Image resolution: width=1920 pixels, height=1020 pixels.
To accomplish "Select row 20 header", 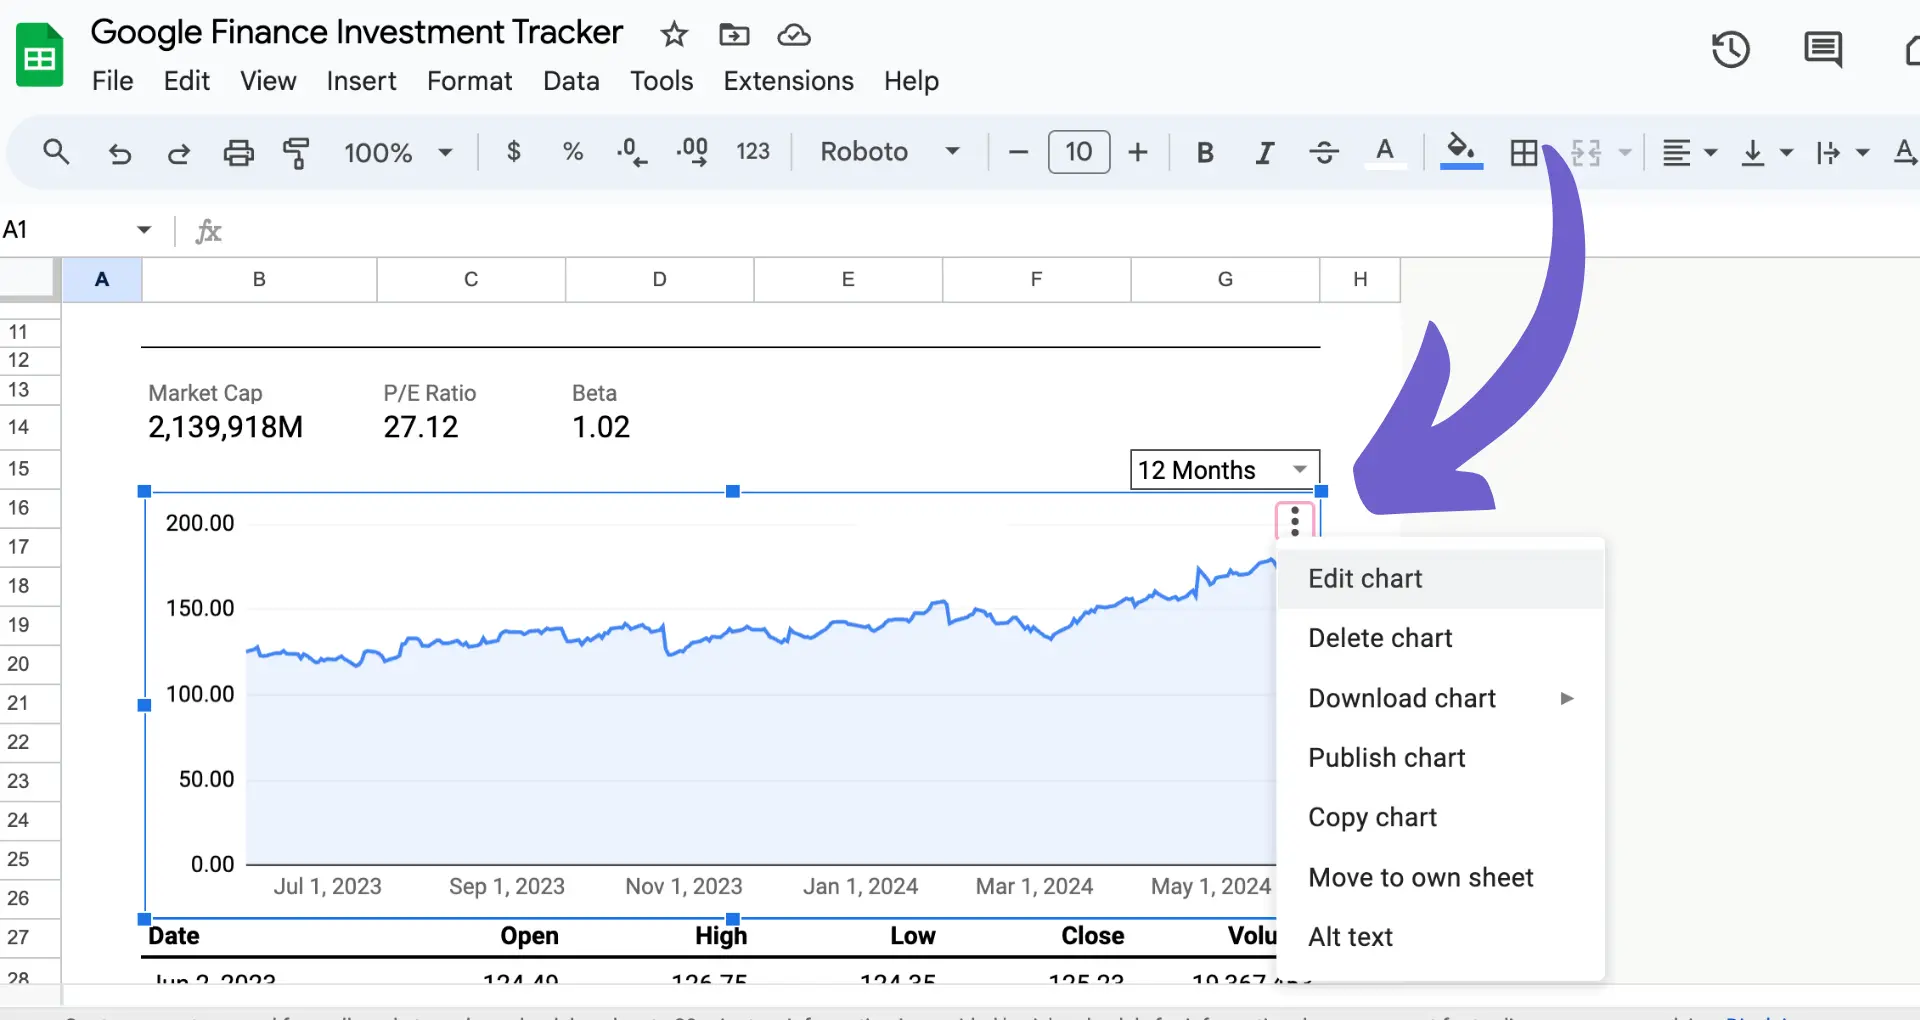I will pyautogui.click(x=30, y=664).
